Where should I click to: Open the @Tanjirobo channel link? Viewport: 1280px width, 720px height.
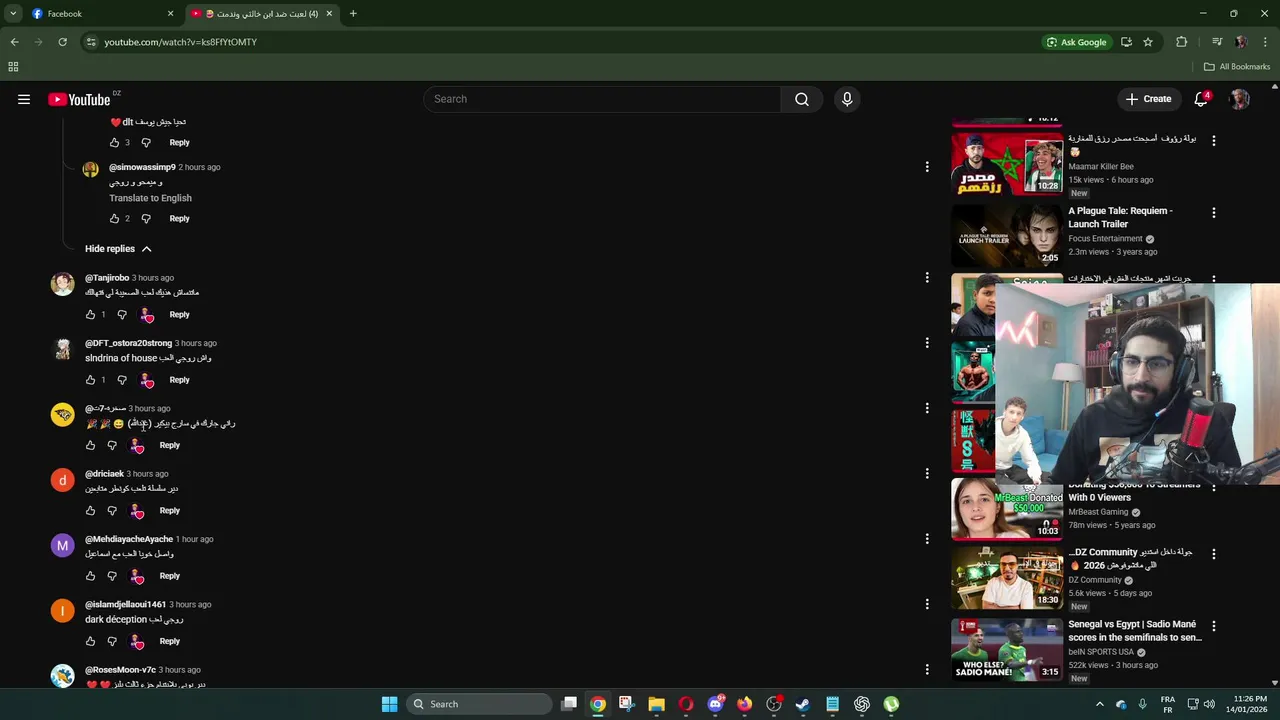[107, 278]
